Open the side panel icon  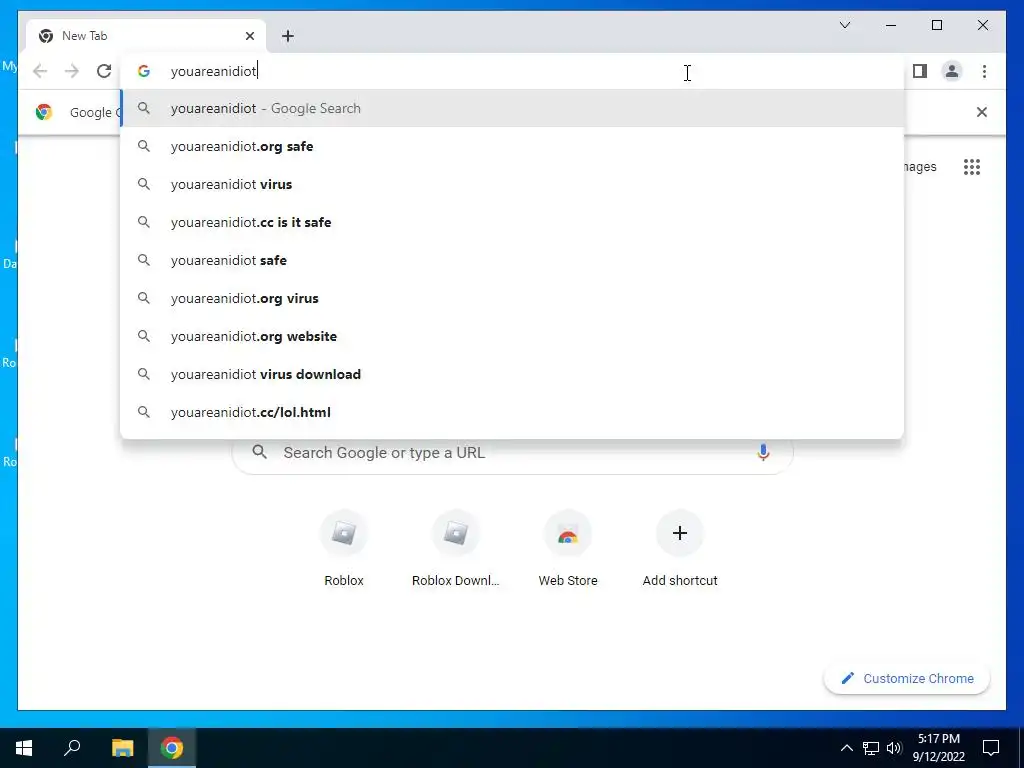920,71
